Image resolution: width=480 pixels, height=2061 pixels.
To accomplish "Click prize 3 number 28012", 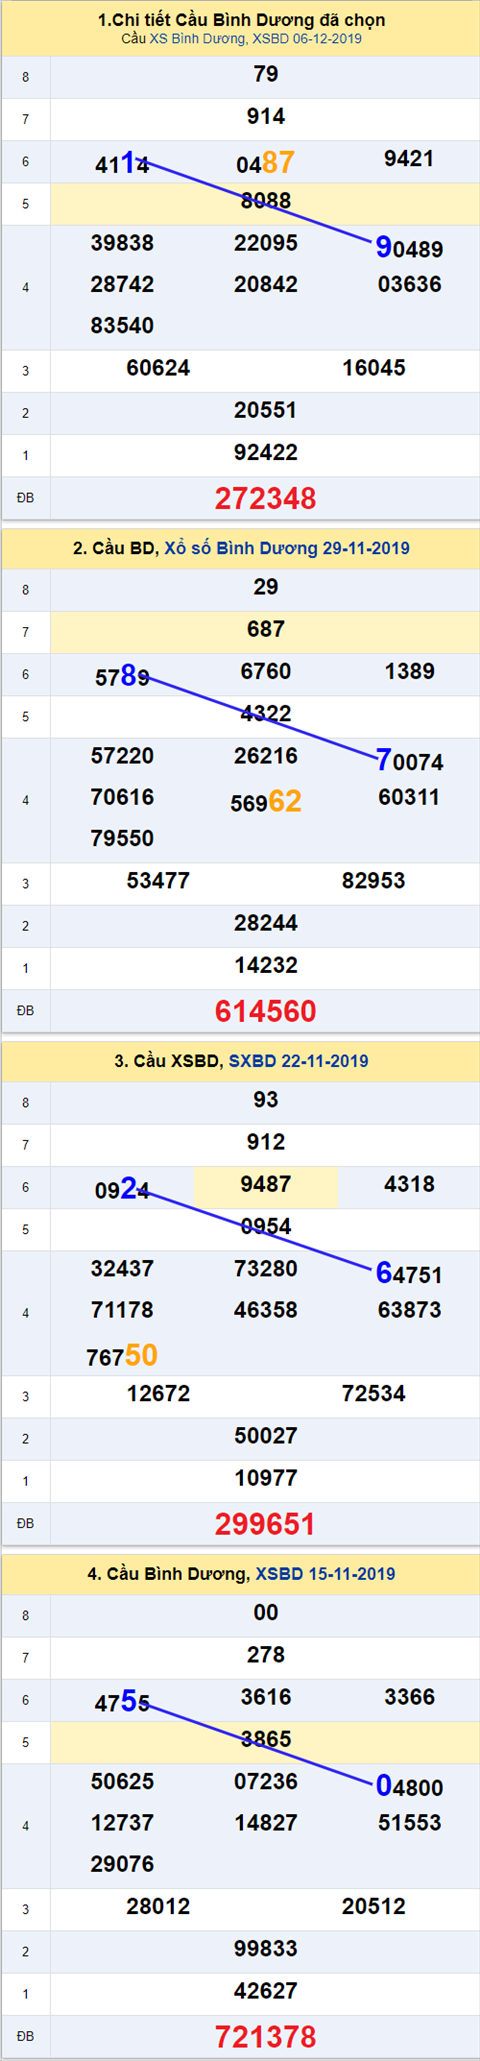I will click(x=158, y=1907).
